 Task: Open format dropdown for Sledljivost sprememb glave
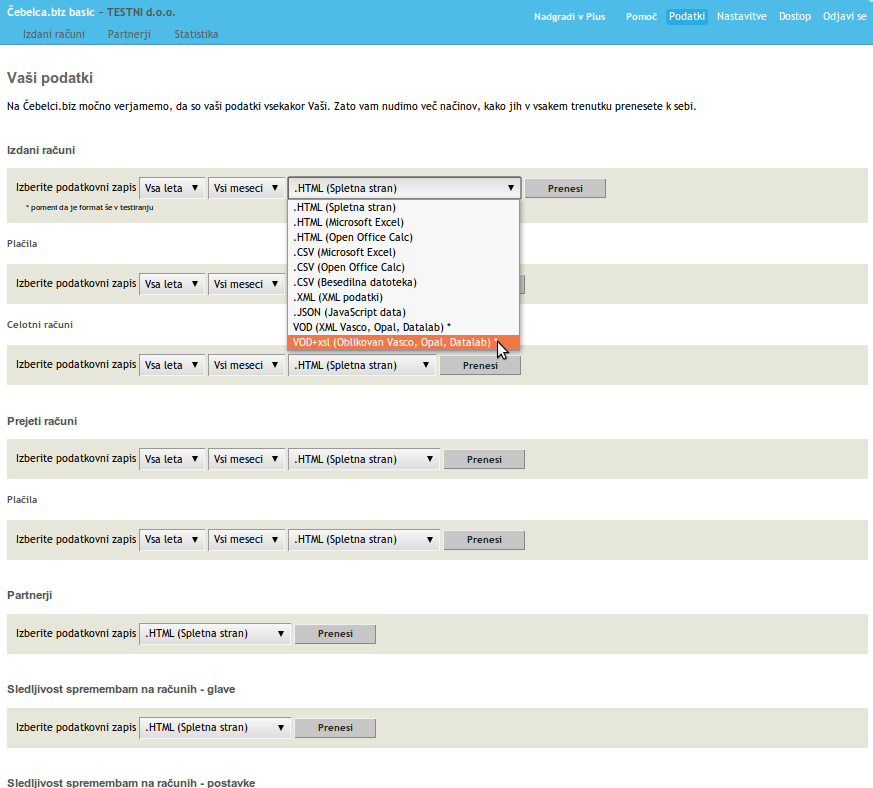[215, 728]
